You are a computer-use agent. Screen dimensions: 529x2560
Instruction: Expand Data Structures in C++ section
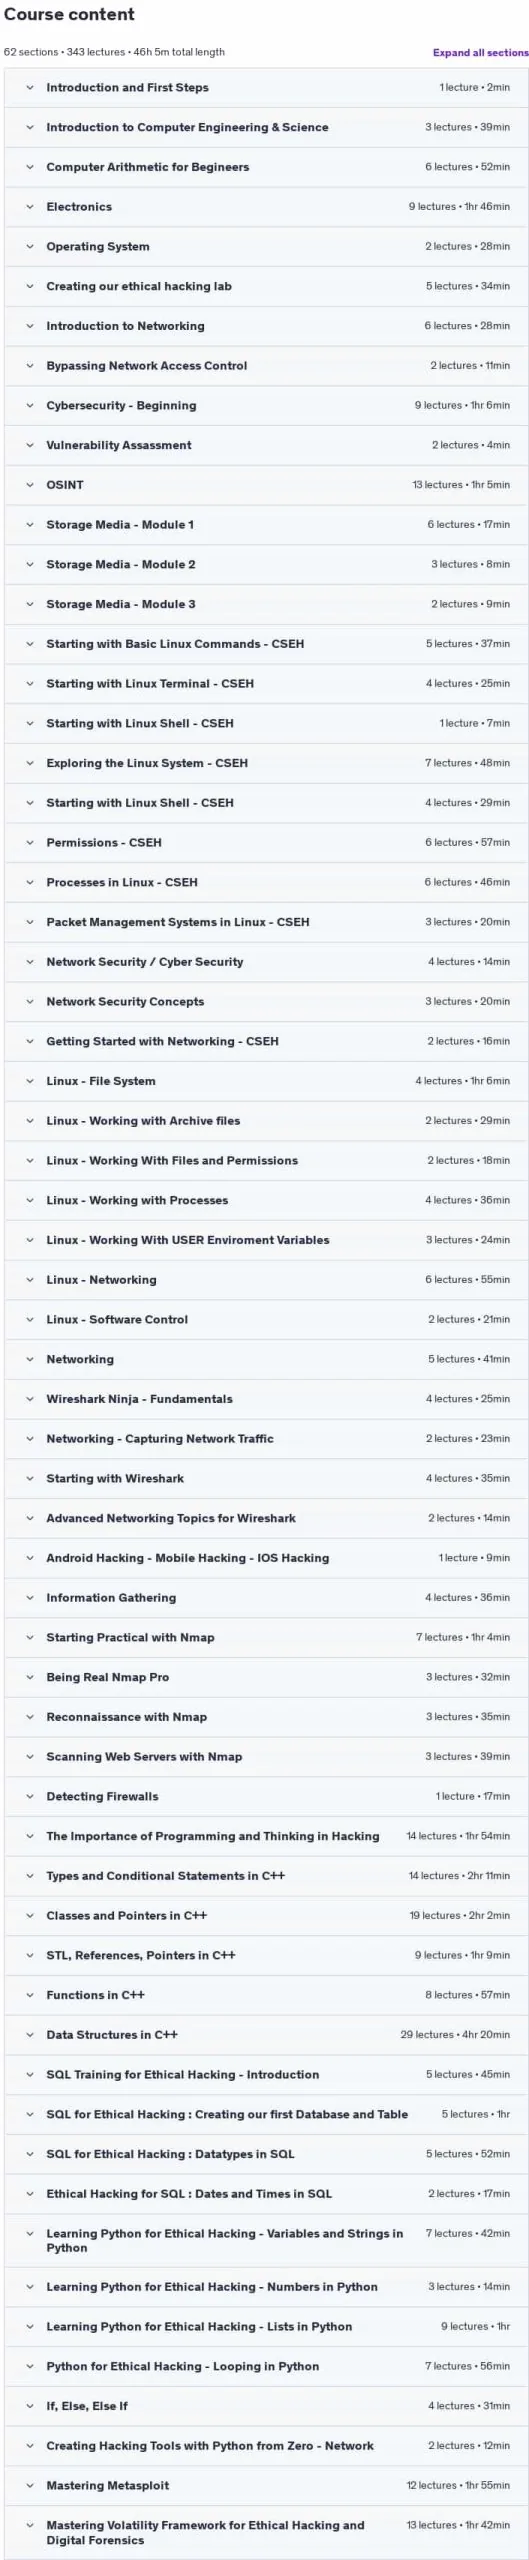pyautogui.click(x=266, y=2035)
